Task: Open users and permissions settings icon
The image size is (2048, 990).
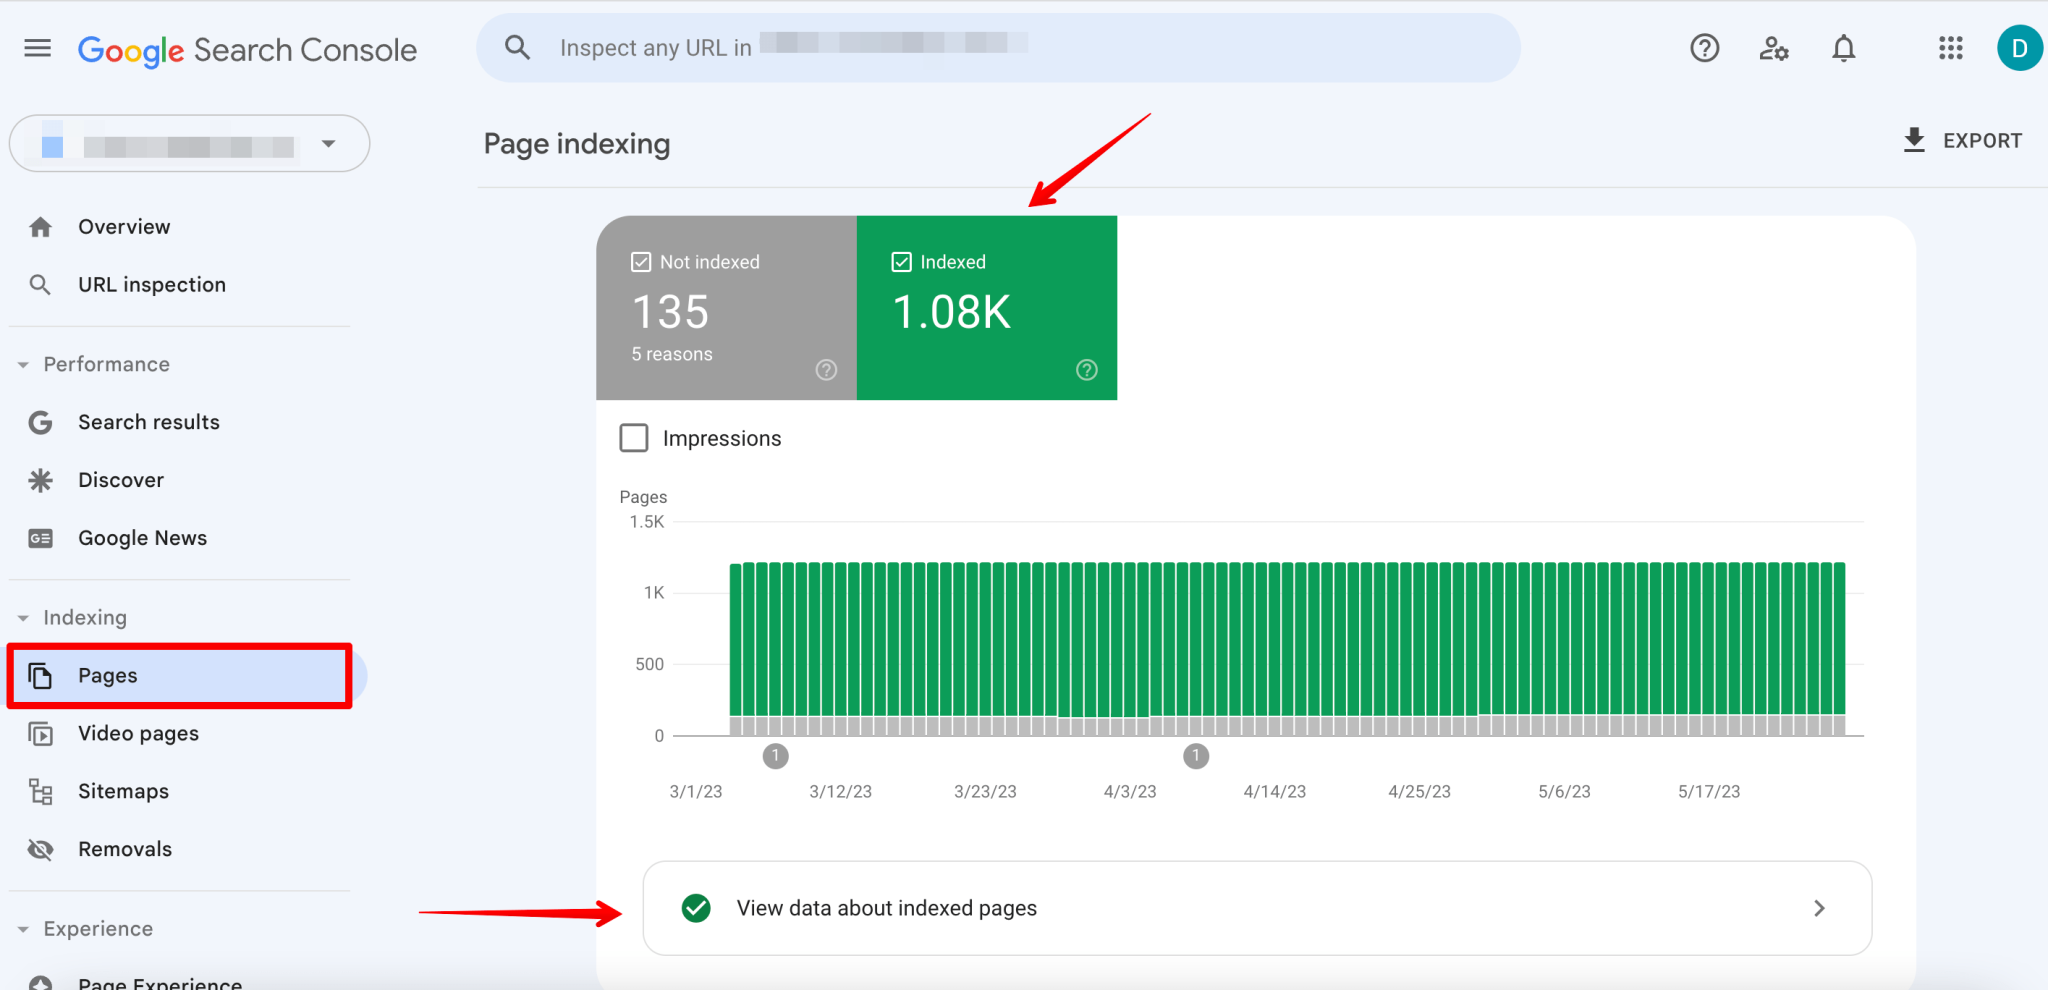Action: point(1774,48)
